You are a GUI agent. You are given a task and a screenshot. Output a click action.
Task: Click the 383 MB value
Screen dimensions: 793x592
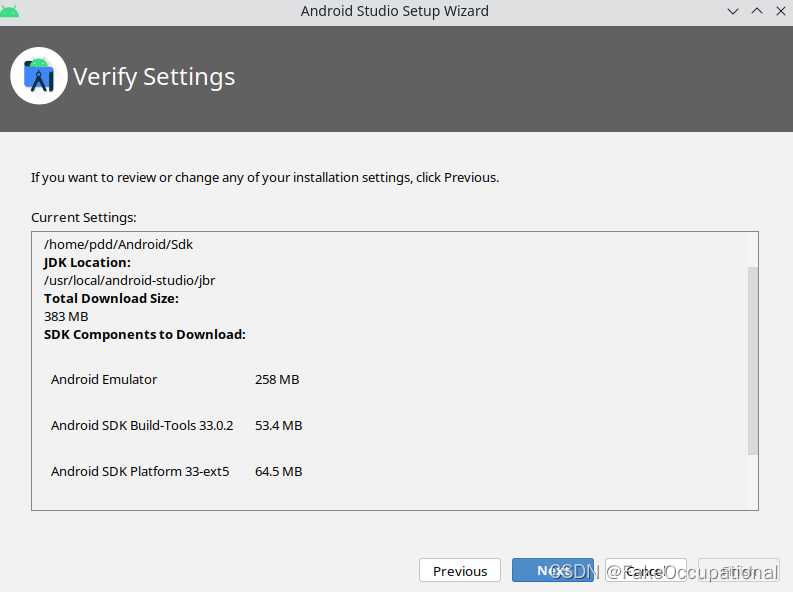coord(66,316)
